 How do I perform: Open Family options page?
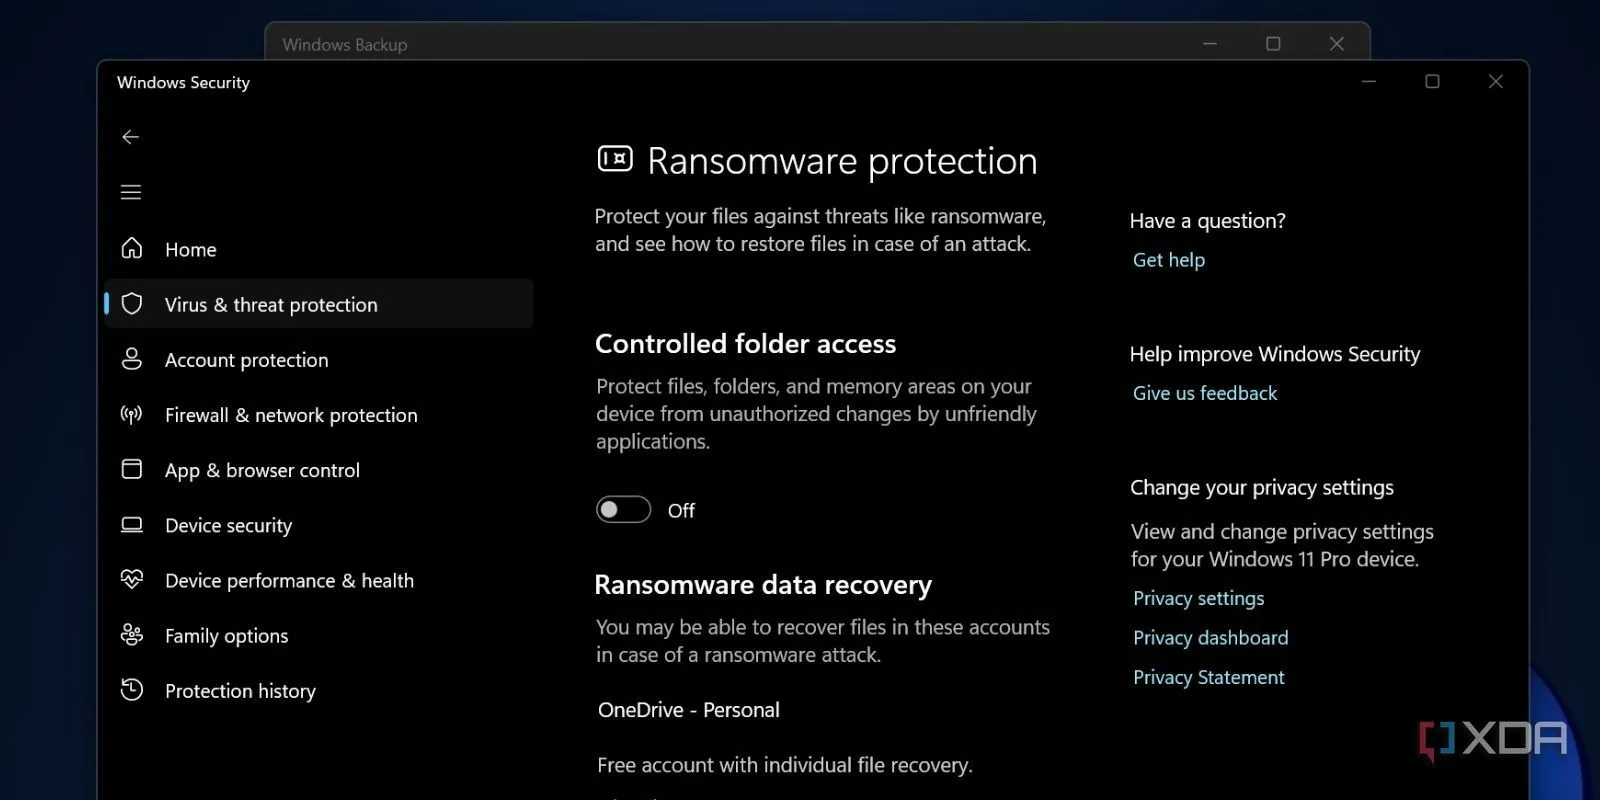(318, 636)
